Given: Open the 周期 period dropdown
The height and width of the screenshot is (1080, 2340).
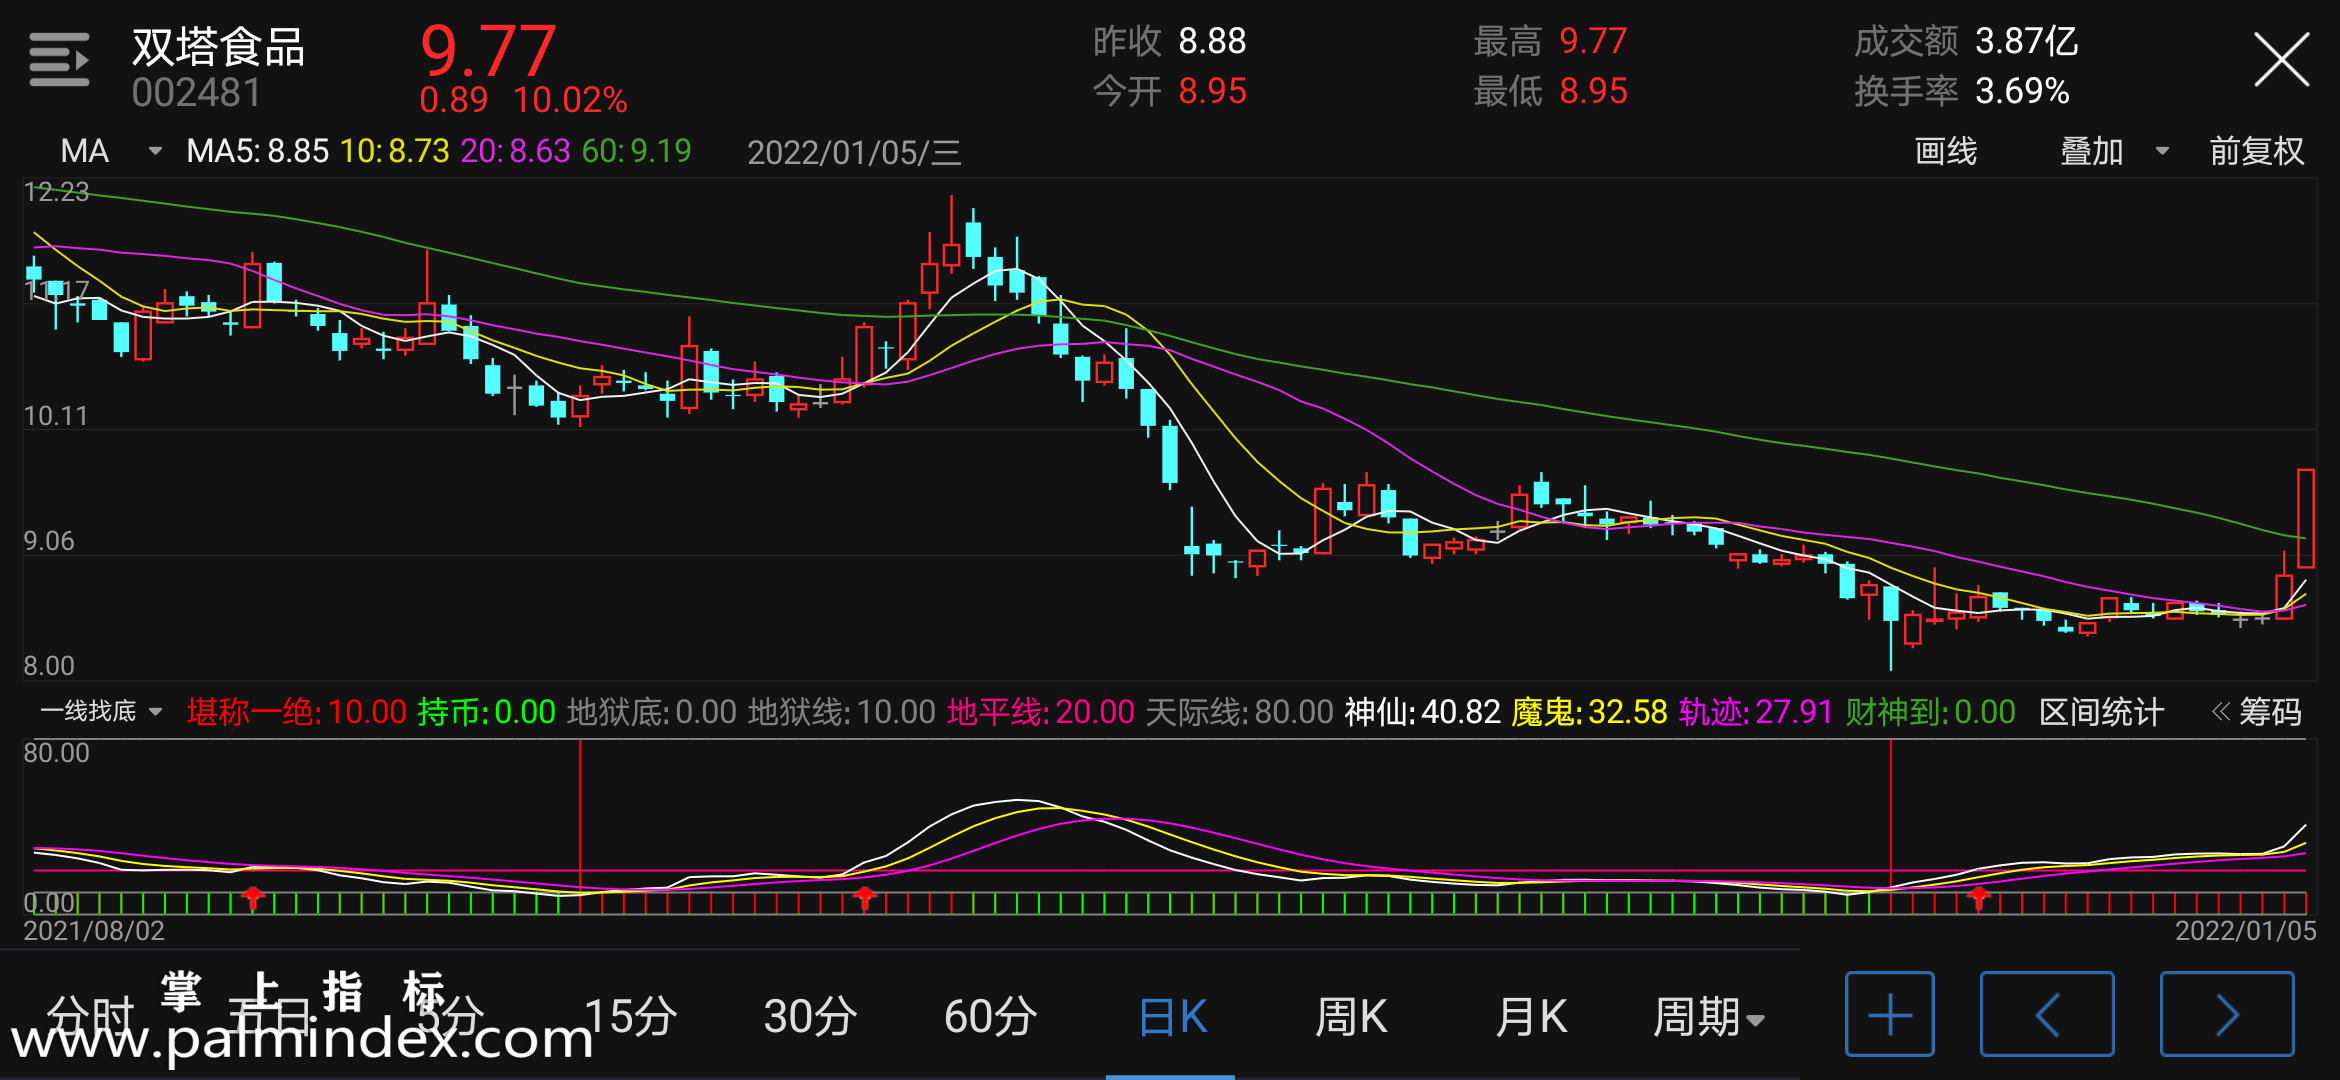Looking at the screenshot, I should (1709, 1017).
